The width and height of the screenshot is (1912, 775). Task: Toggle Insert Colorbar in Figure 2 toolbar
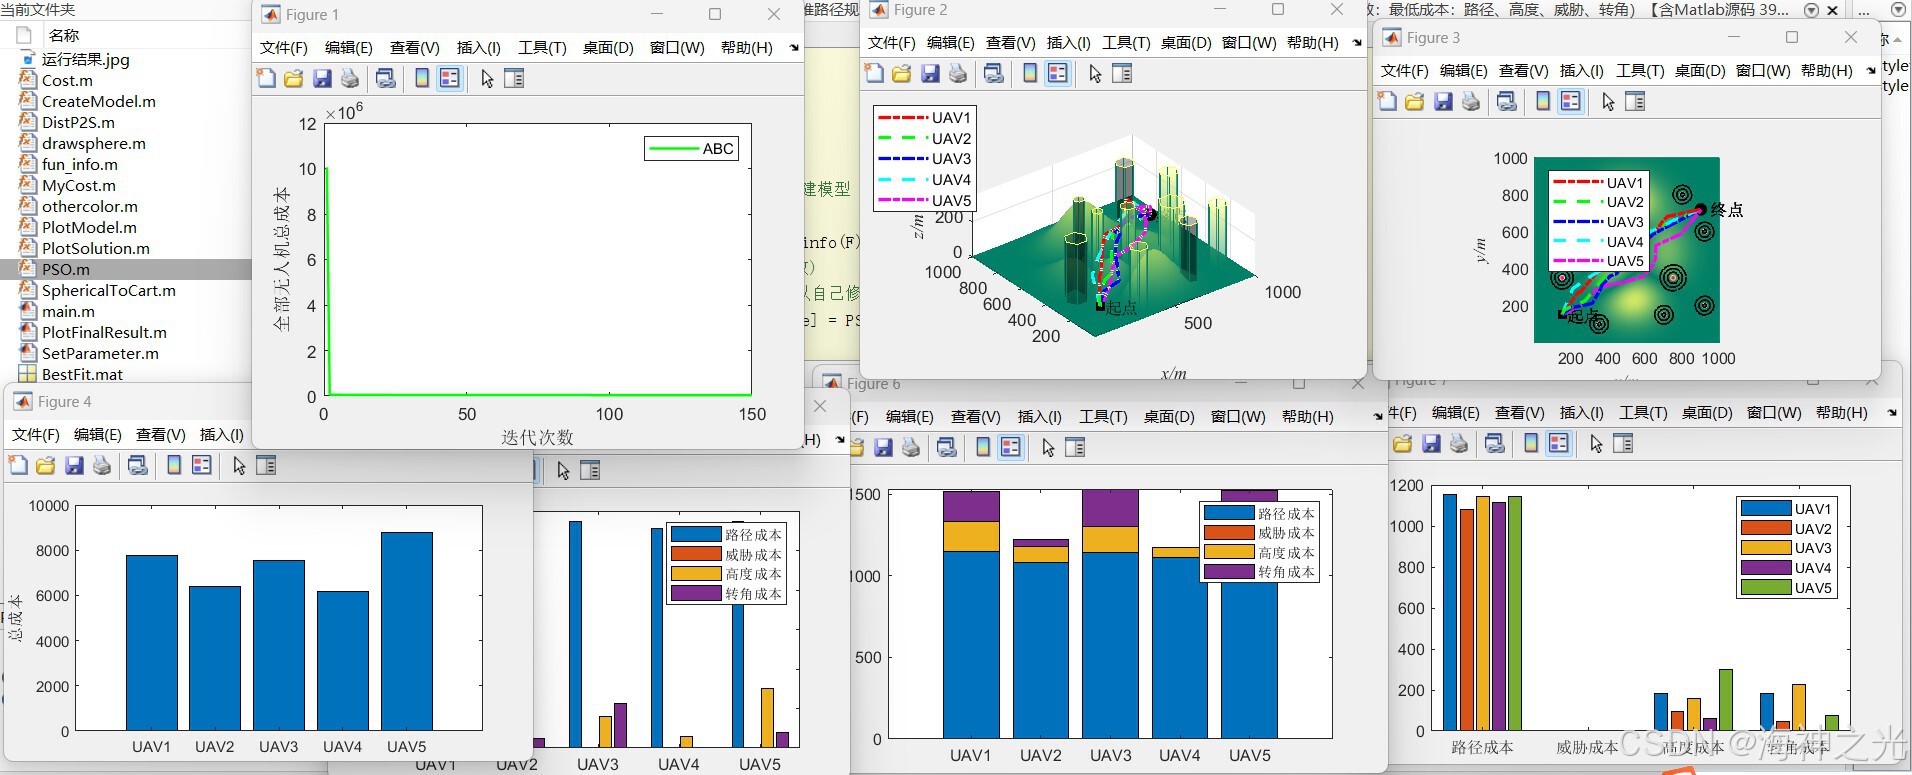click(x=1030, y=73)
